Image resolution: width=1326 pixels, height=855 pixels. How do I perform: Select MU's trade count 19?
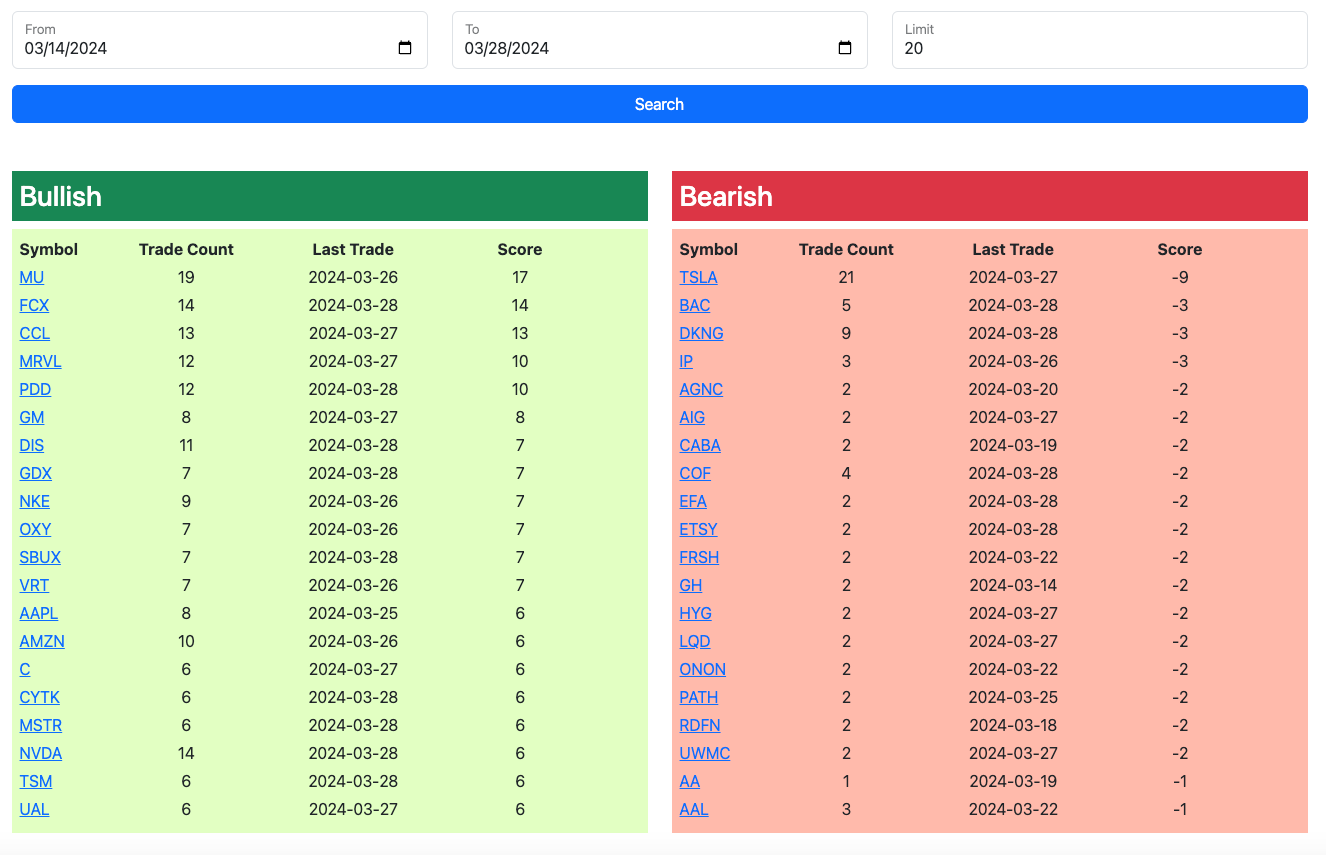pyautogui.click(x=186, y=277)
